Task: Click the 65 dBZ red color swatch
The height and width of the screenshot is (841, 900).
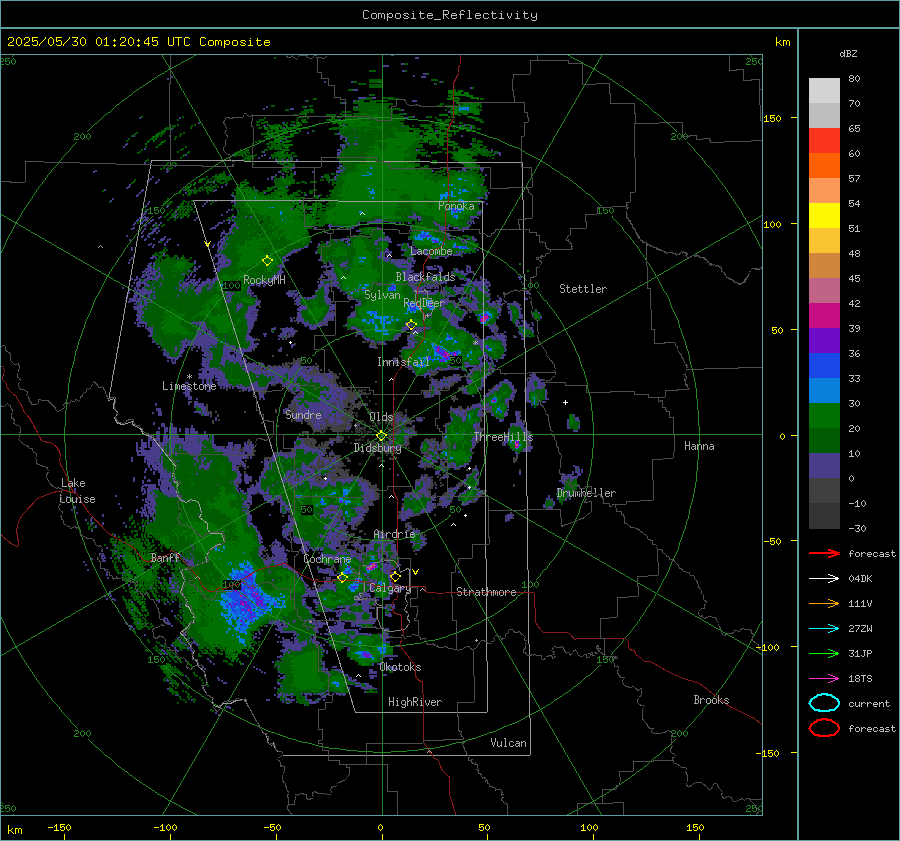Action: pos(824,141)
